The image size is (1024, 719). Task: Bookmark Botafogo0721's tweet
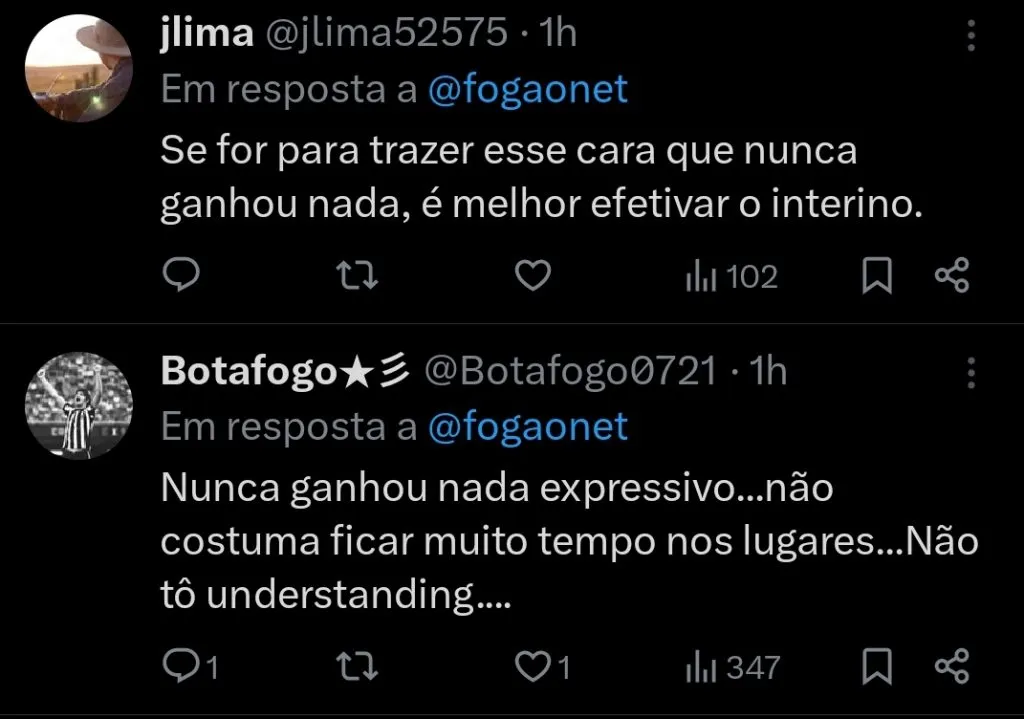point(877,663)
